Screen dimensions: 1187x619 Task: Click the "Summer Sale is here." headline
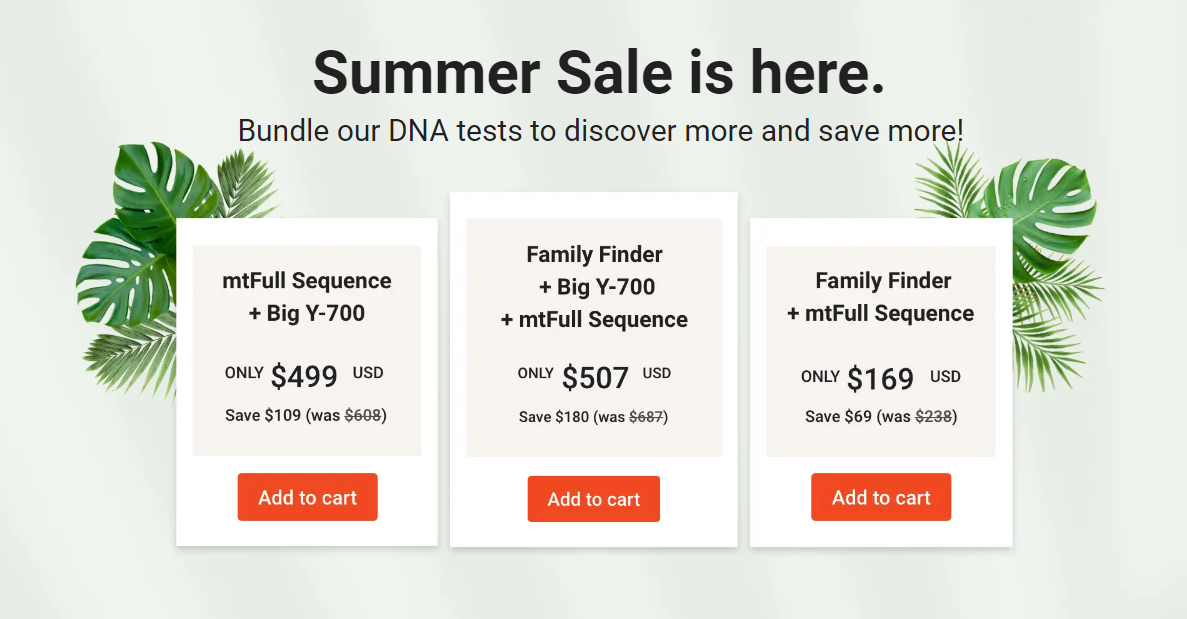(x=598, y=72)
